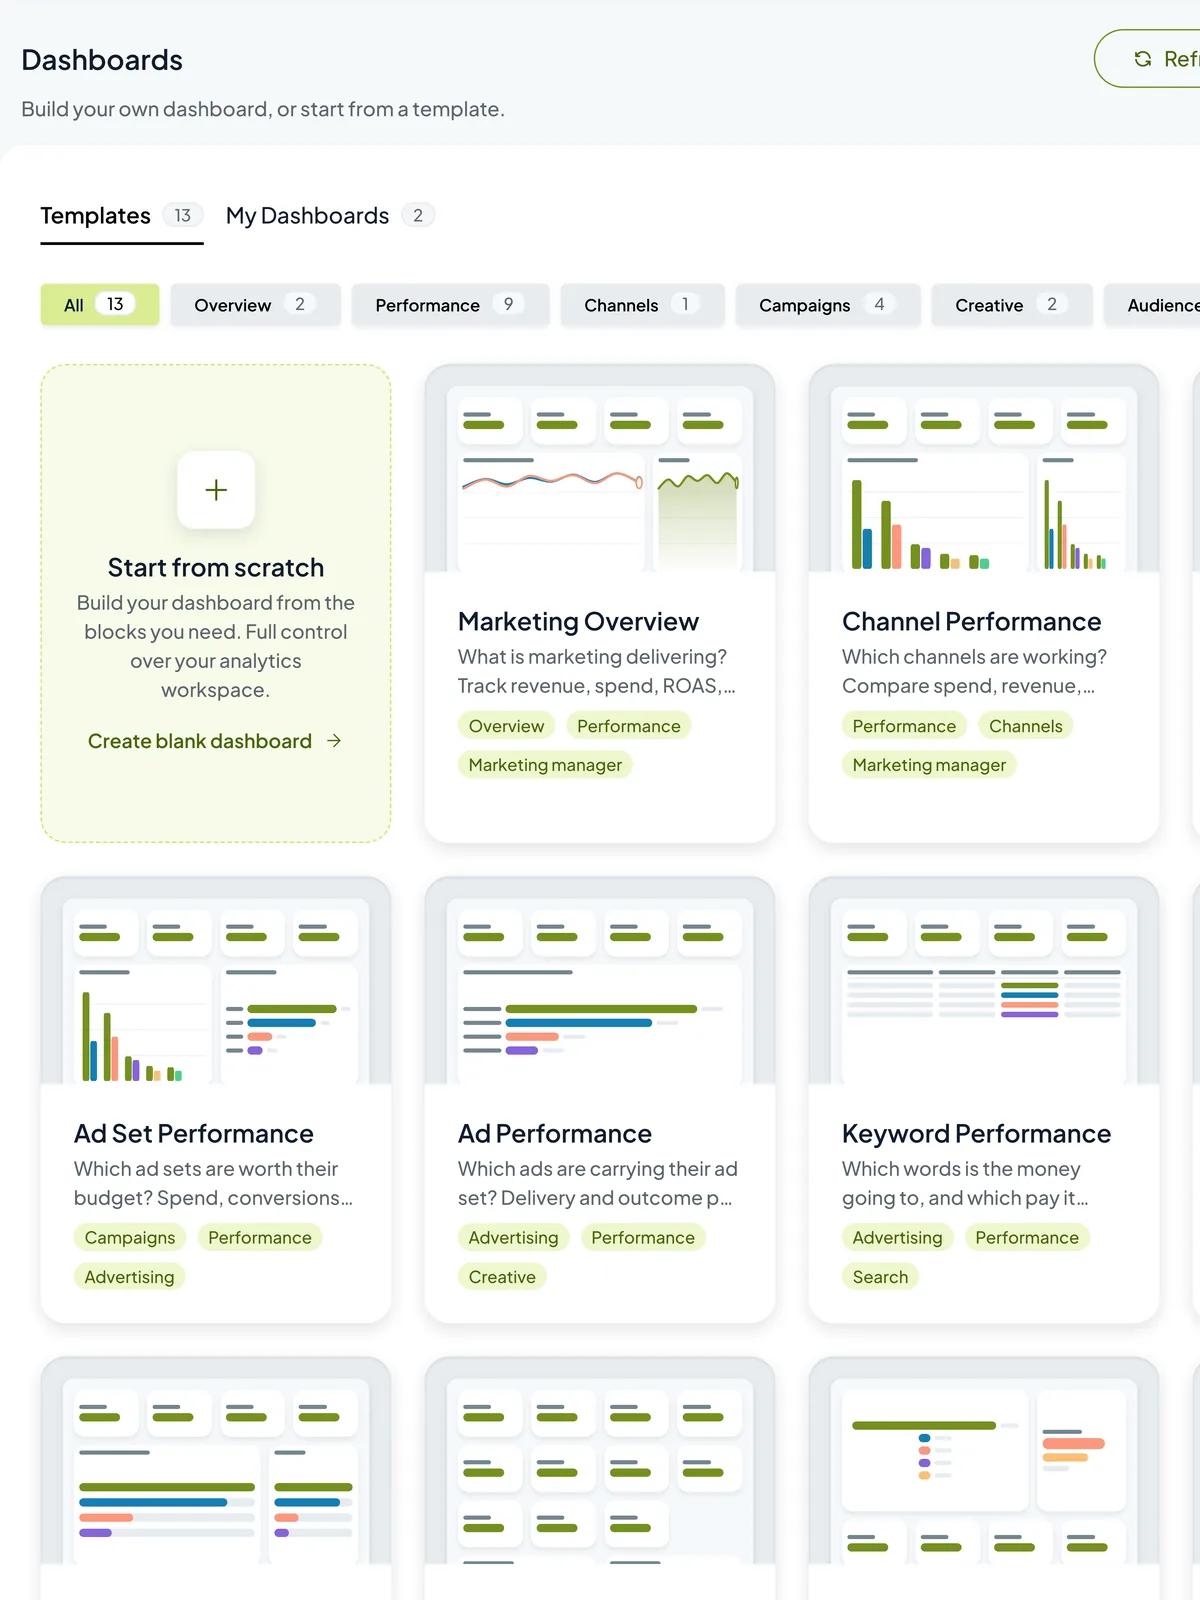Click the plus icon in Start from scratch
Screen dimensions: 1200x1600
(x=216, y=490)
